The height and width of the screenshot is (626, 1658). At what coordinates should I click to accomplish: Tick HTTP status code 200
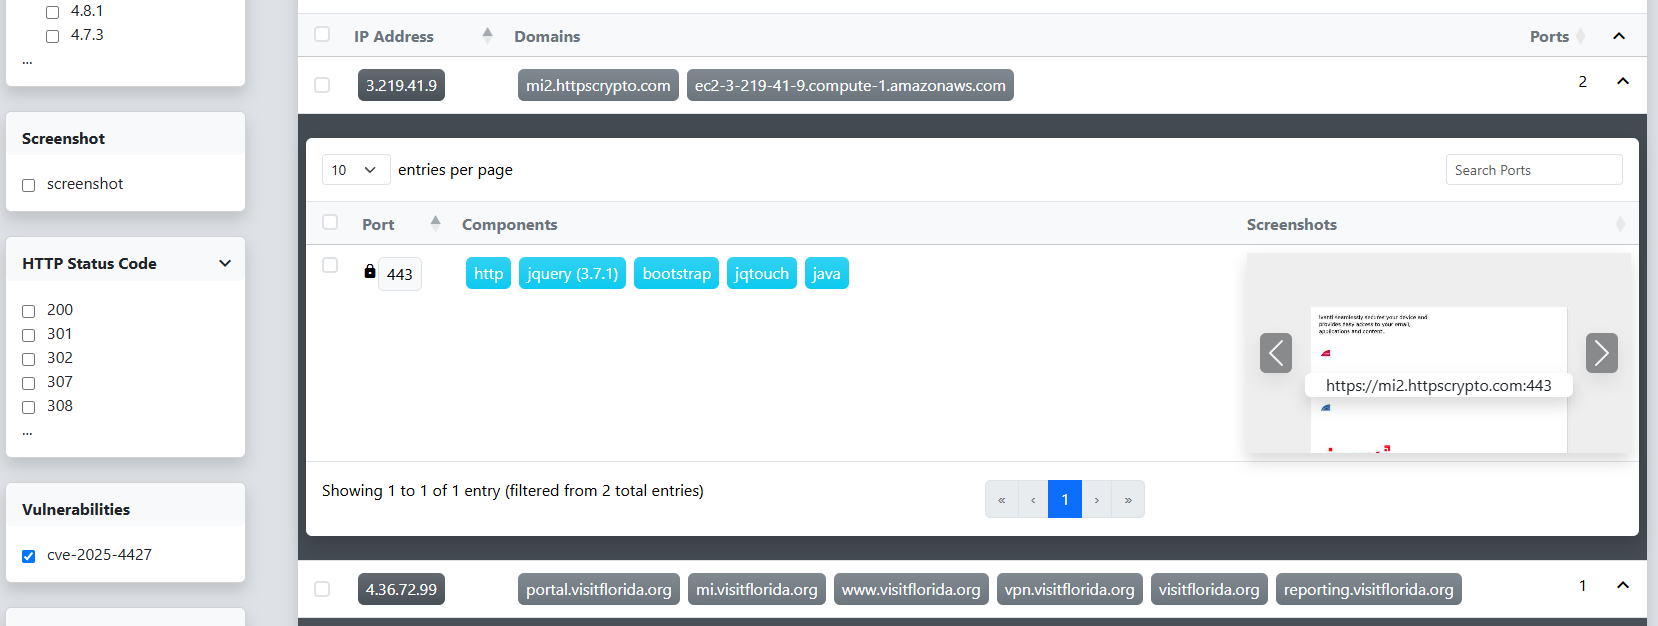pos(28,311)
